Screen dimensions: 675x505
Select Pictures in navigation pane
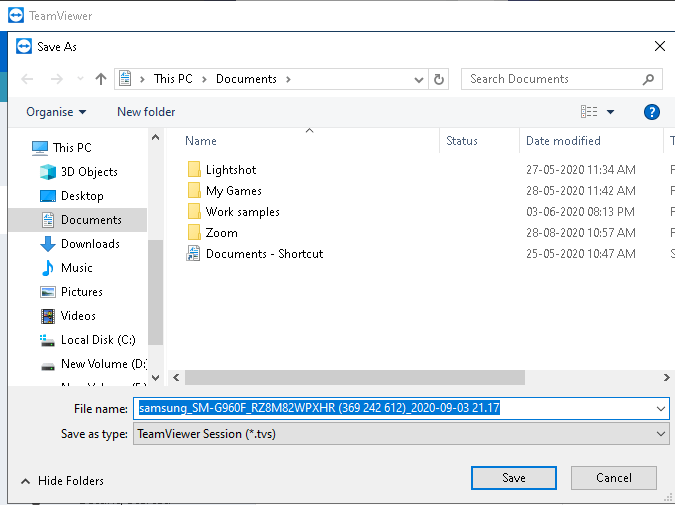pyautogui.click(x=82, y=292)
